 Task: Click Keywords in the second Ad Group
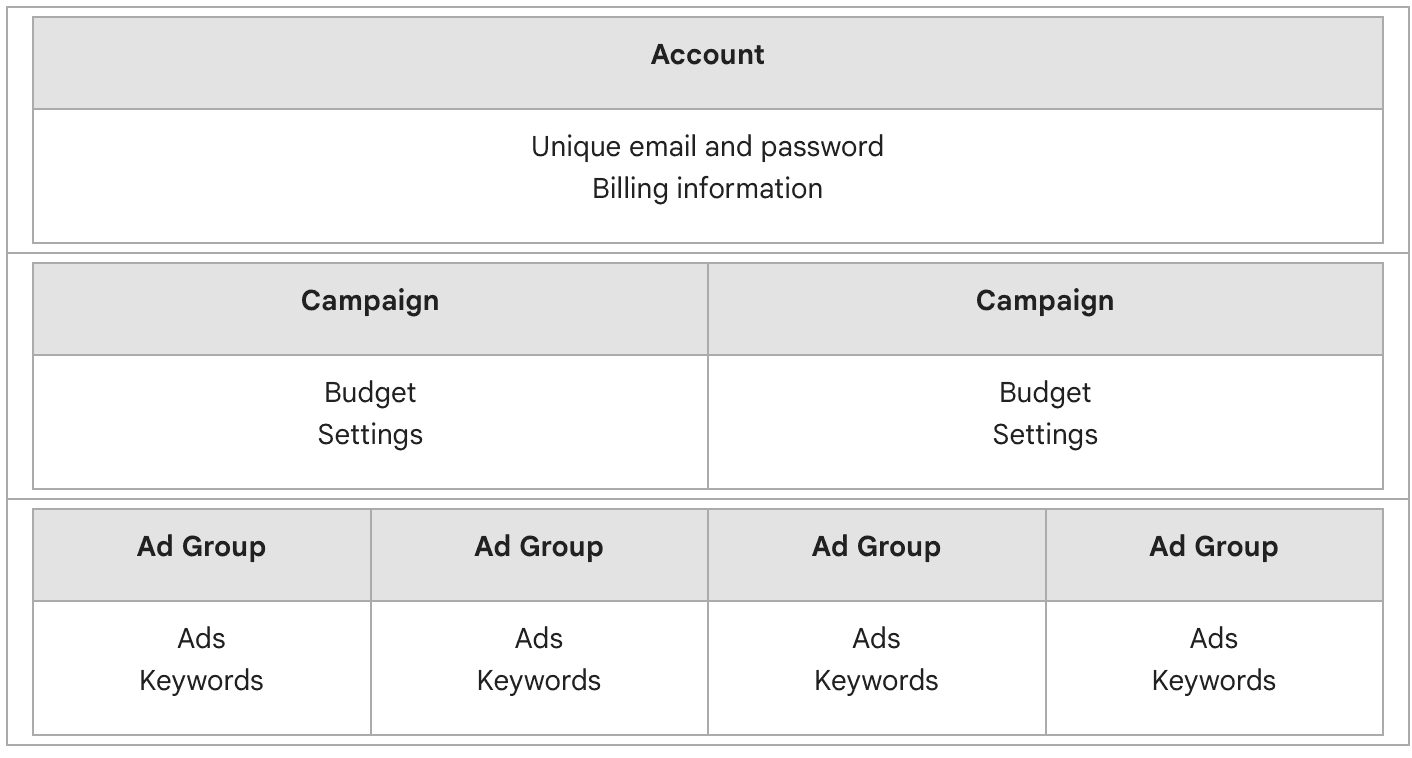[x=538, y=681]
